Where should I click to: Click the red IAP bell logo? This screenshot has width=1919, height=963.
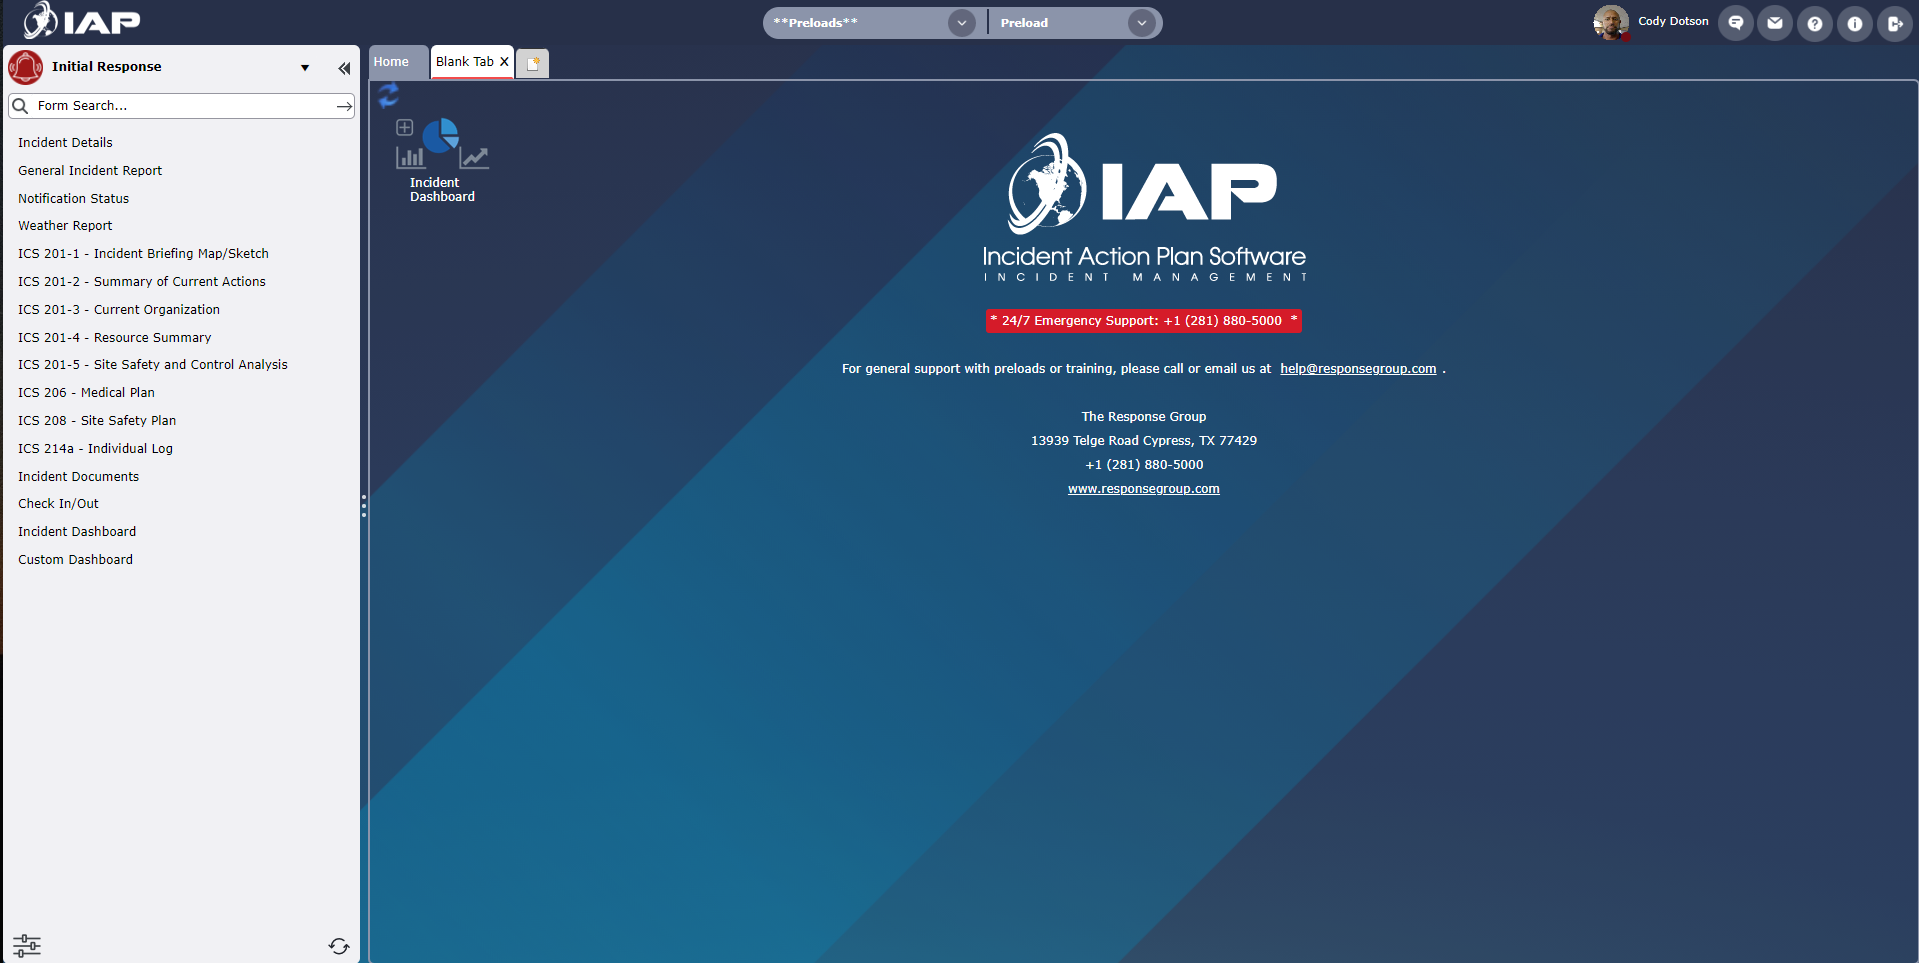[25, 67]
